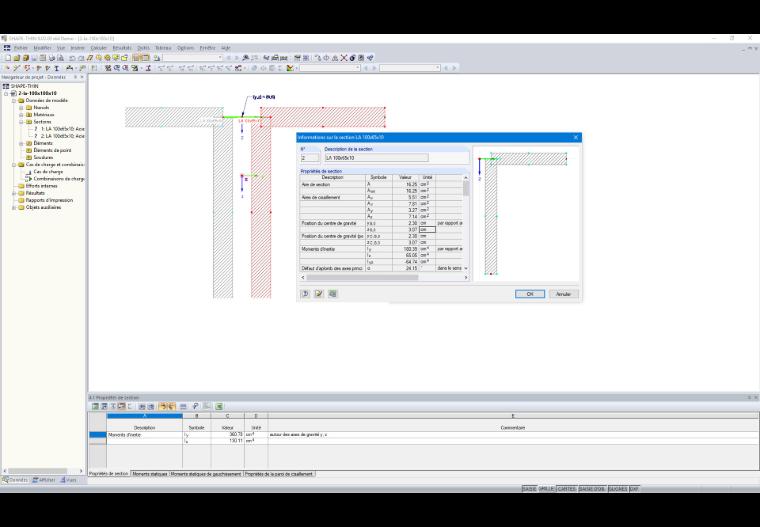This screenshot has width=760, height=527.
Task: Click the search icon in the table toolbar
Action: tap(195, 406)
